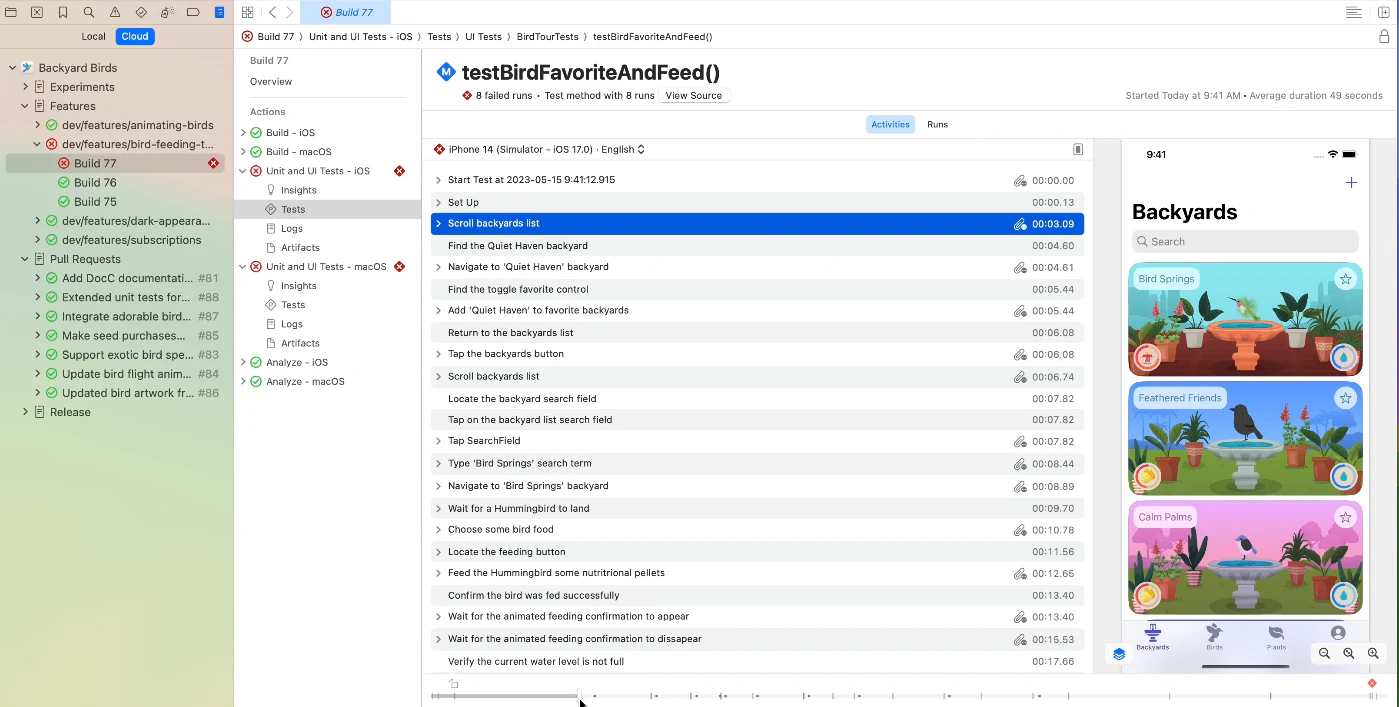The image size is (1399, 707).
Task: Collapse the Features group
Action: pyautogui.click(x=26, y=106)
